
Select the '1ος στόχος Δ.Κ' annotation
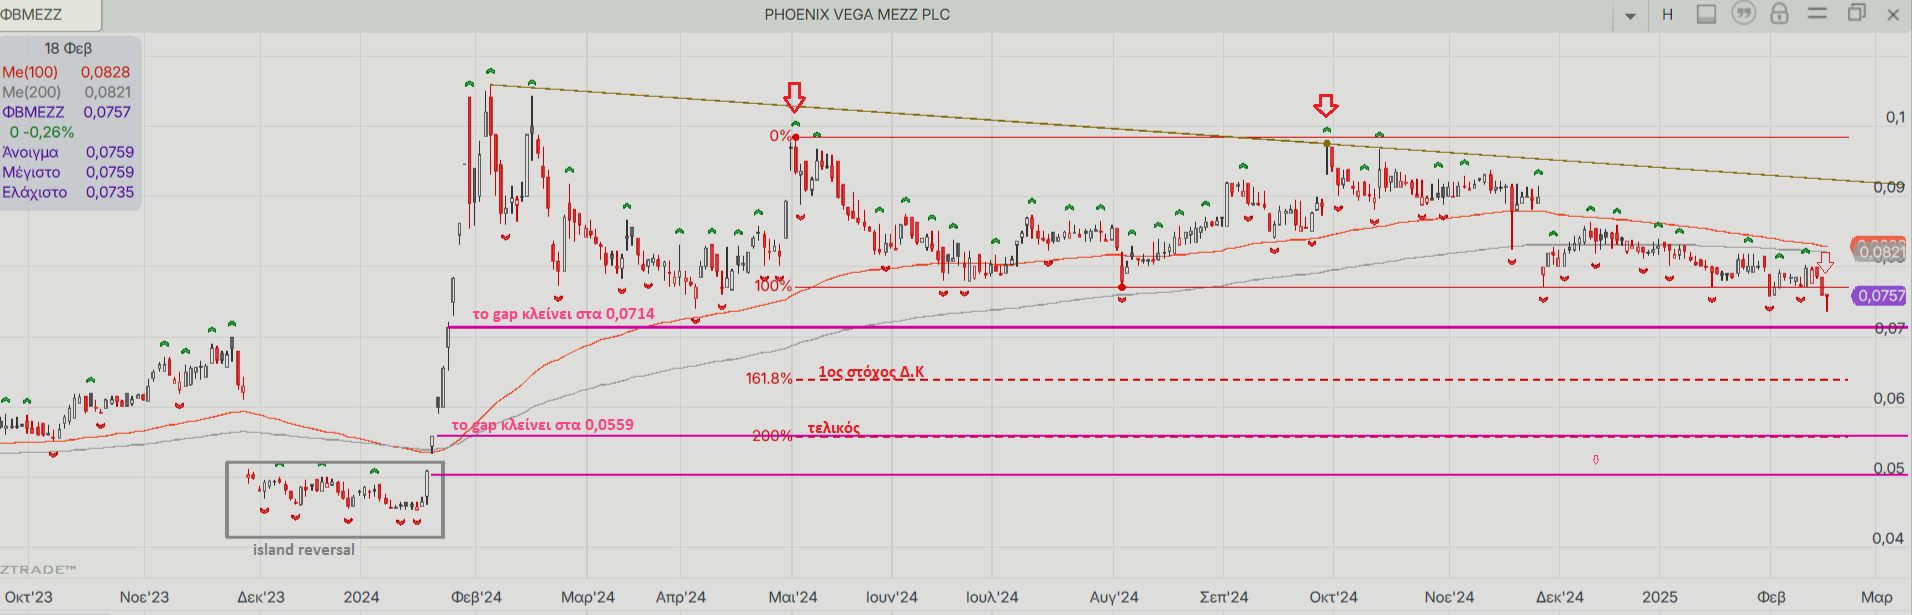coord(871,372)
